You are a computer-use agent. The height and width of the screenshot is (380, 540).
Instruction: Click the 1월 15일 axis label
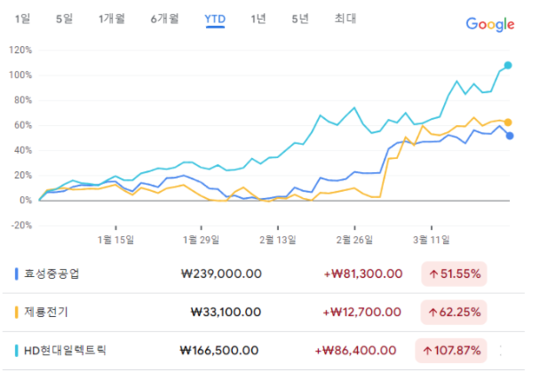pyautogui.click(x=116, y=239)
